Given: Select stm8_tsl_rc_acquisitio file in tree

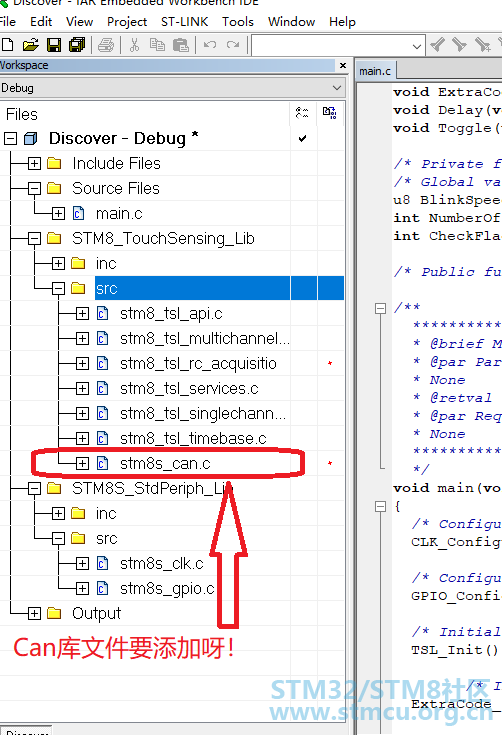Looking at the screenshot, I should [x=198, y=363].
